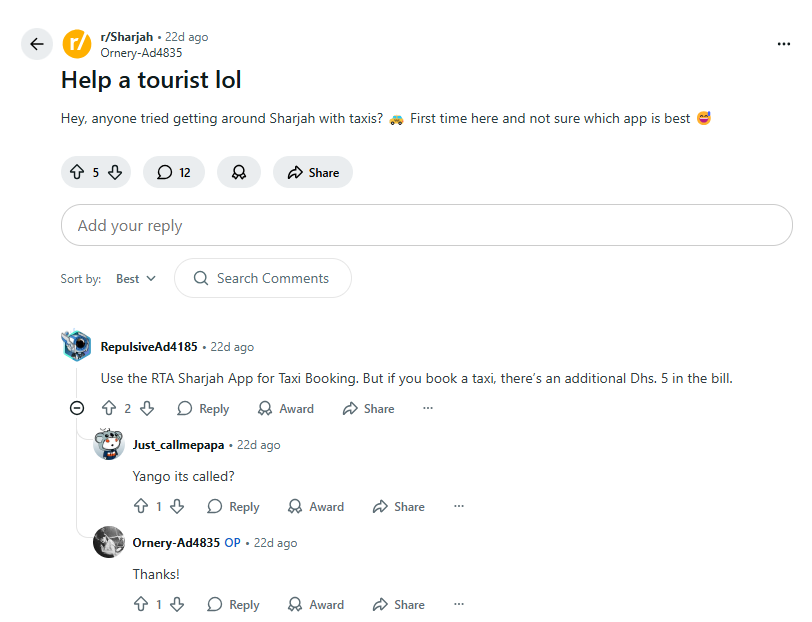The width and height of the screenshot is (812, 622).
Task: Open the post's three-dot options menu
Action: tap(784, 44)
